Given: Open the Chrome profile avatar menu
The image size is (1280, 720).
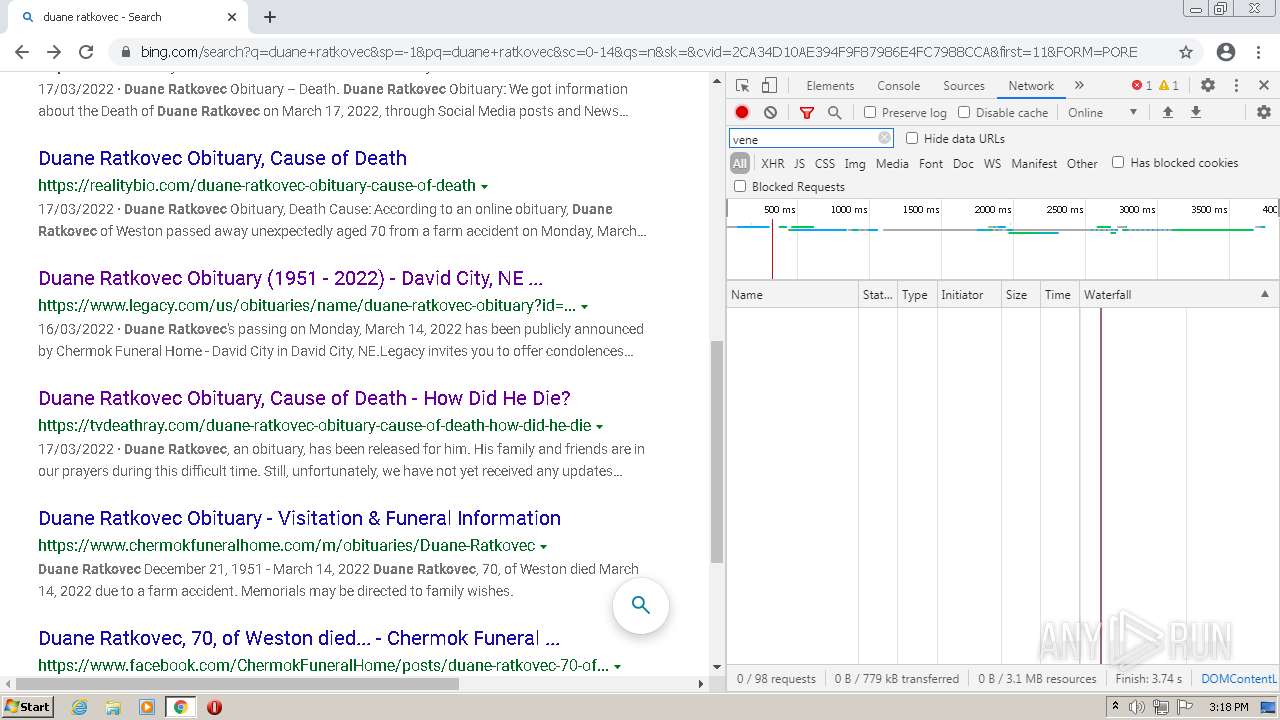Looking at the screenshot, I should coord(1226,52).
